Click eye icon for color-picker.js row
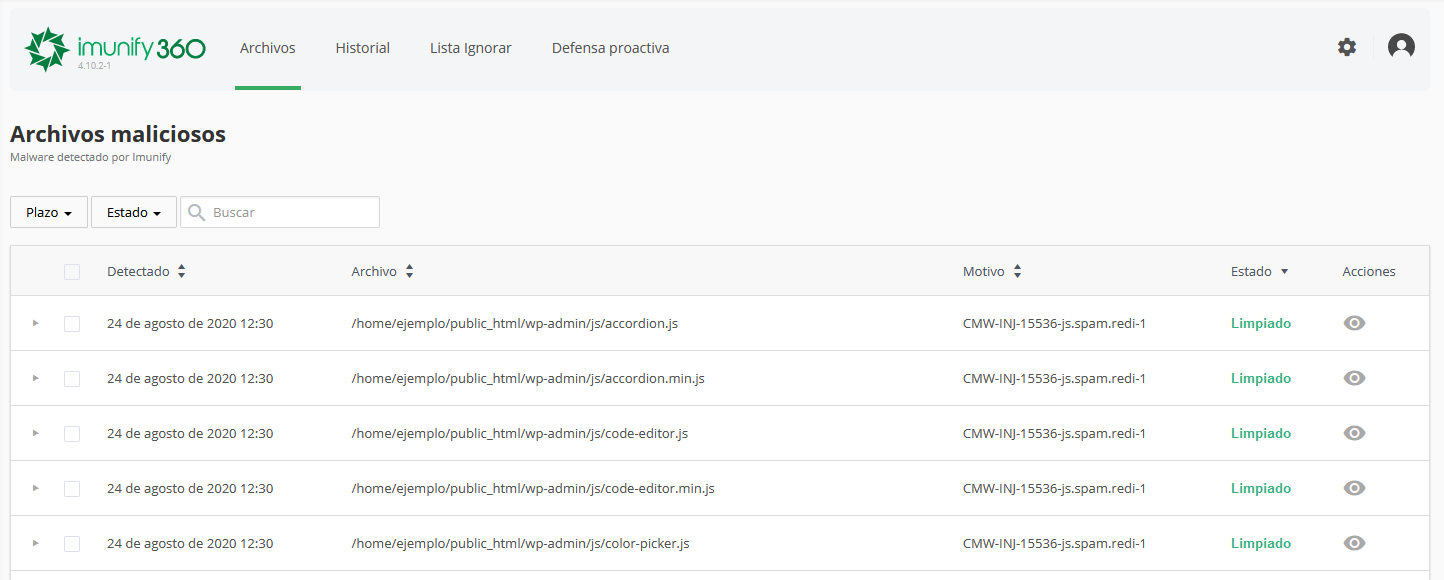The image size is (1444, 580). click(x=1354, y=543)
